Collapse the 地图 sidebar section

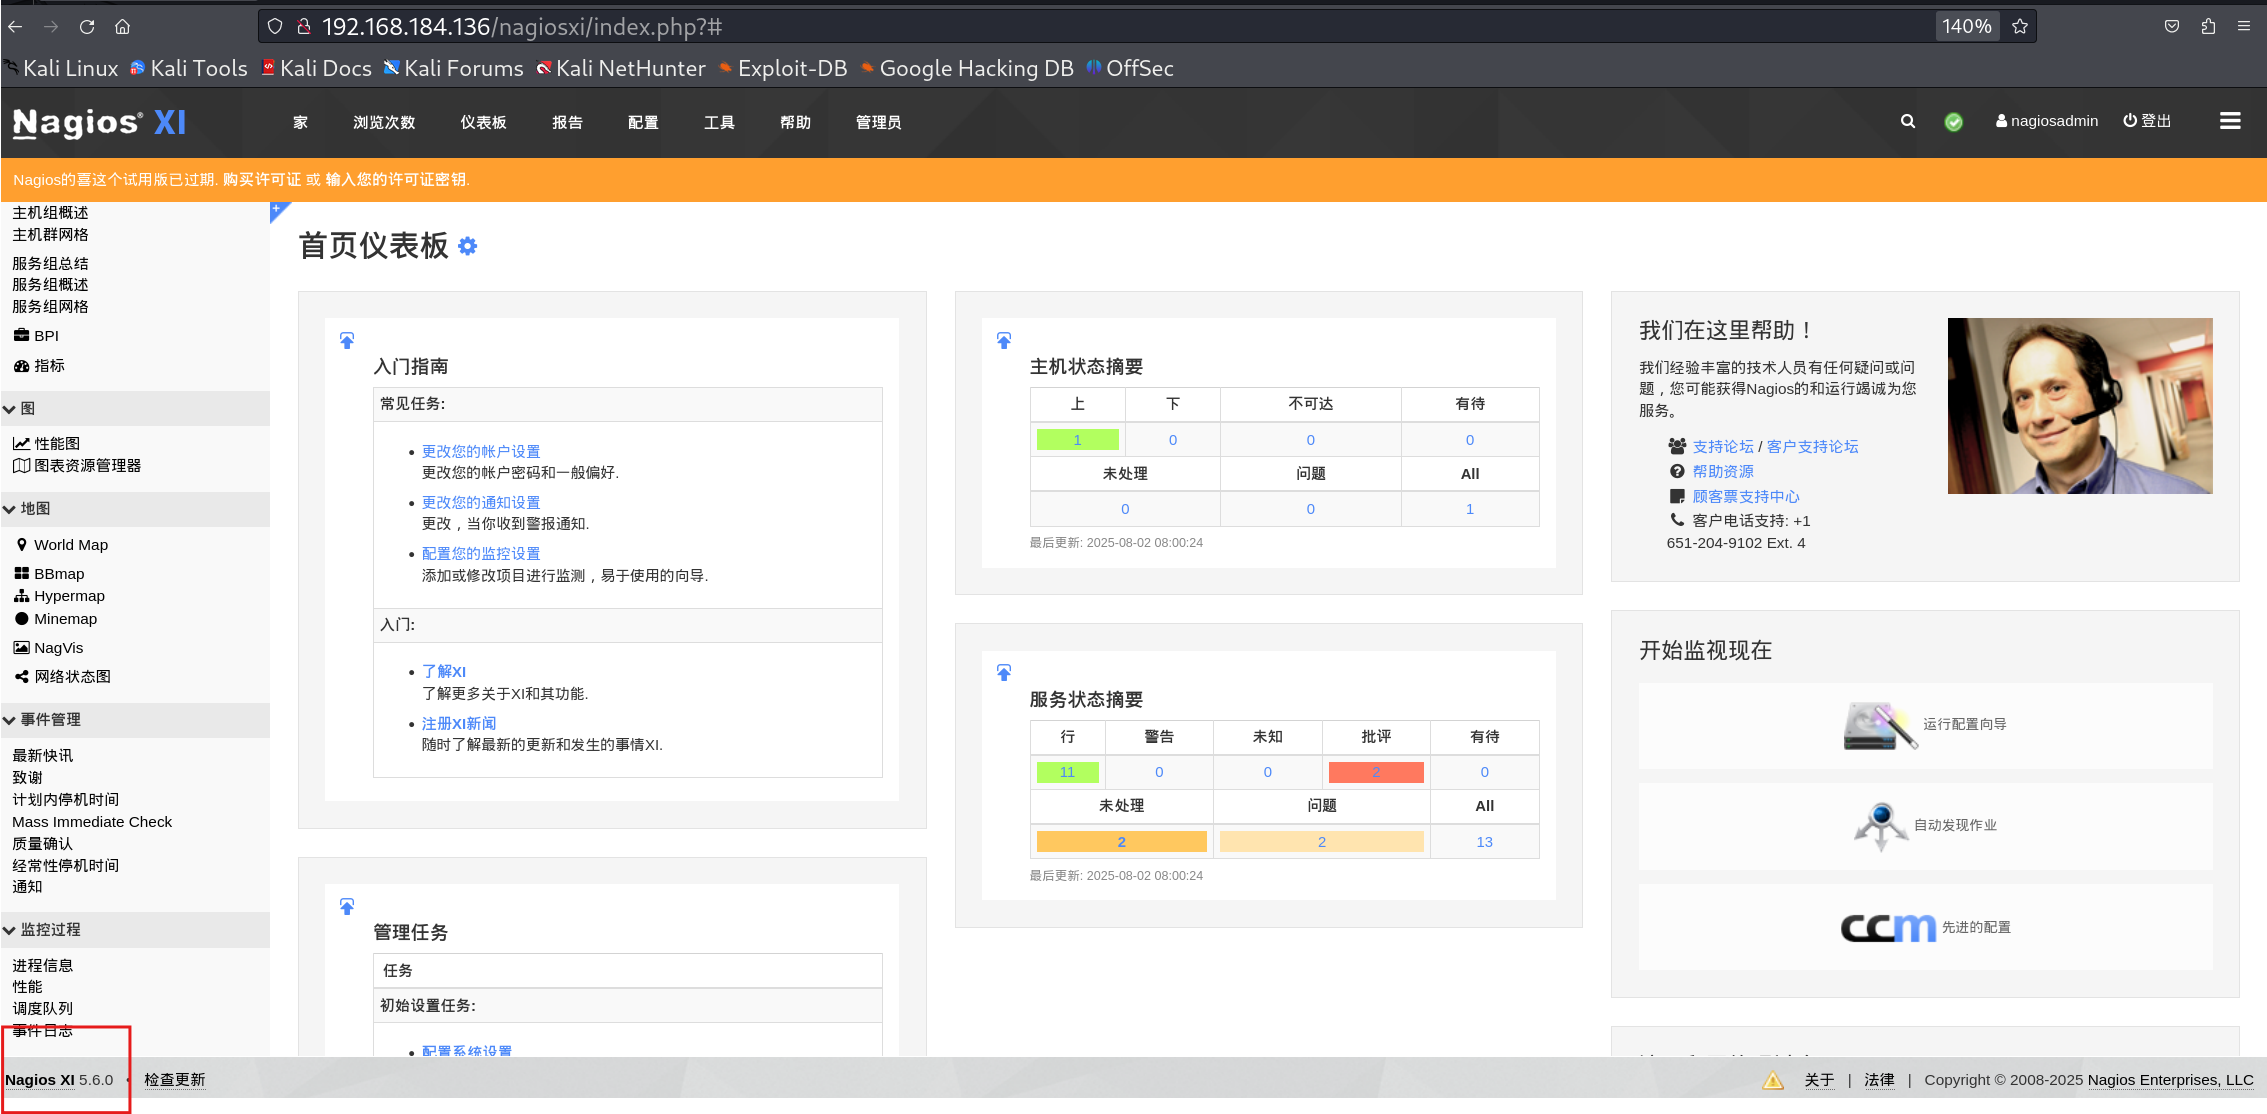[x=135, y=509]
